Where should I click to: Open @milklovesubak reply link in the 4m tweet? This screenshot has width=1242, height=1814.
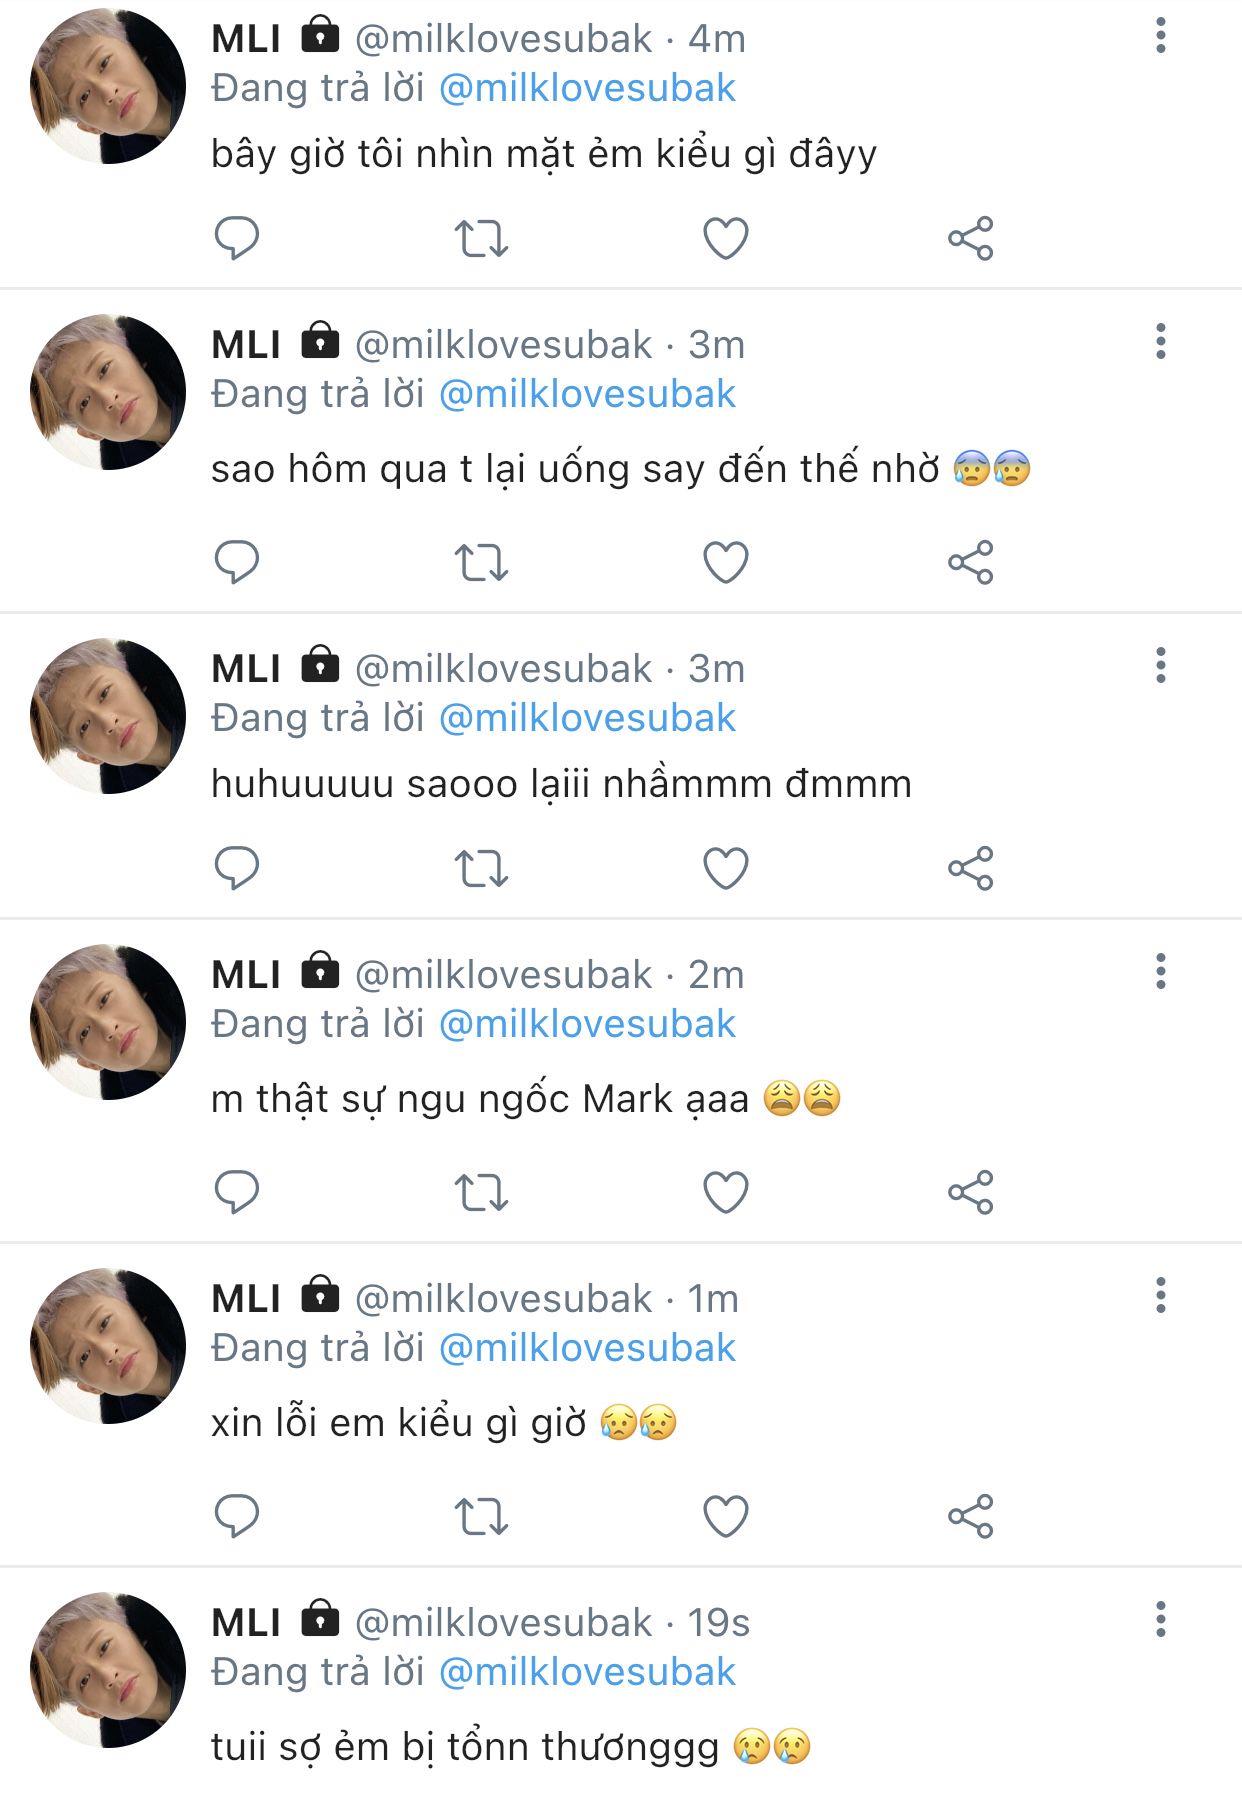point(587,89)
